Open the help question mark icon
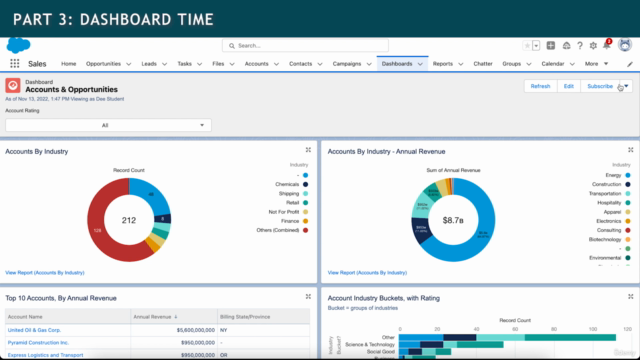The height and width of the screenshot is (360, 640). pyautogui.click(x=580, y=46)
